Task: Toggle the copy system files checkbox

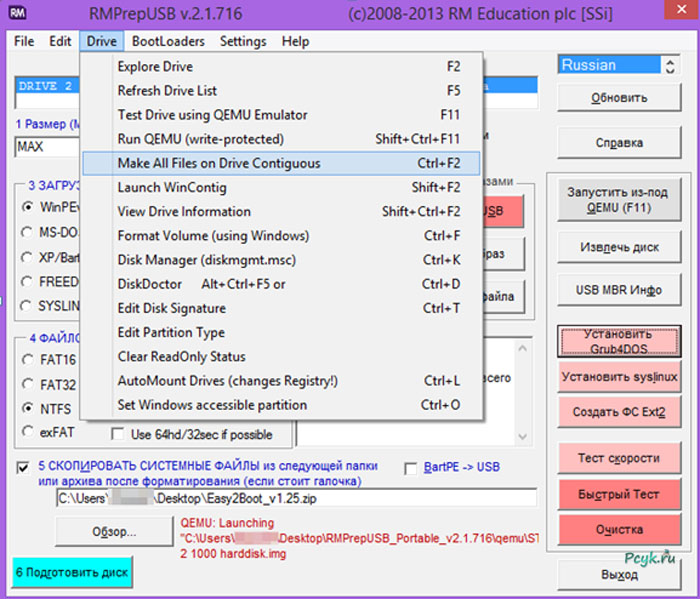Action: (x=23, y=468)
